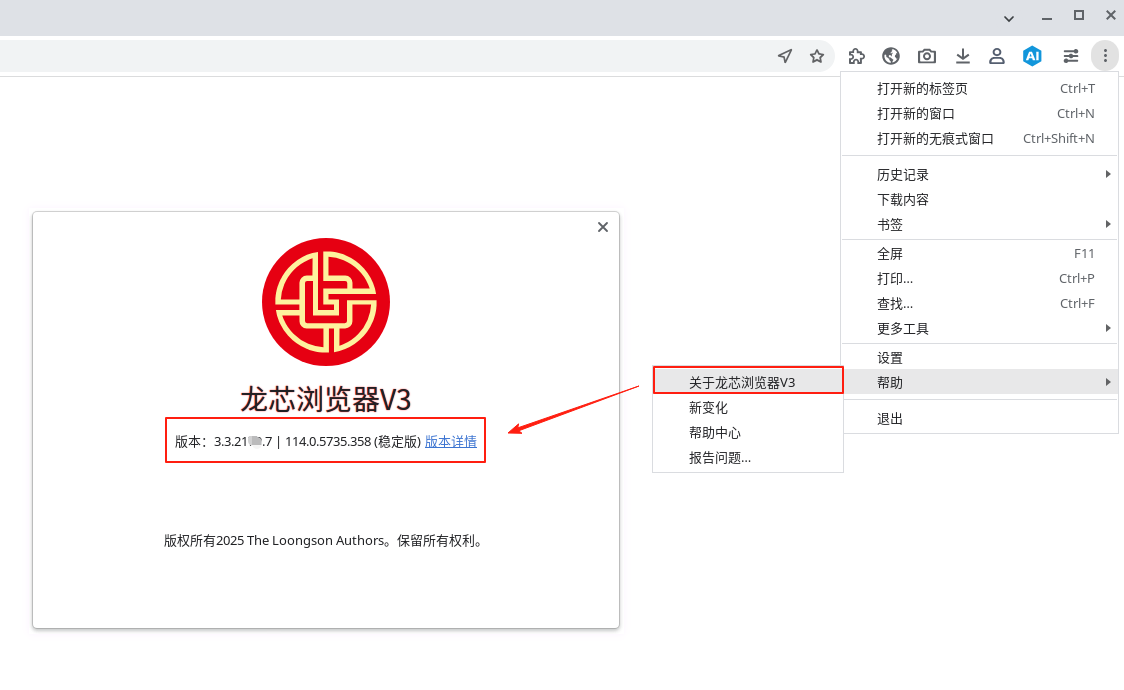Select 打开新的标签页 from the menu
Screen dimensions: 1124x690
(980, 89)
